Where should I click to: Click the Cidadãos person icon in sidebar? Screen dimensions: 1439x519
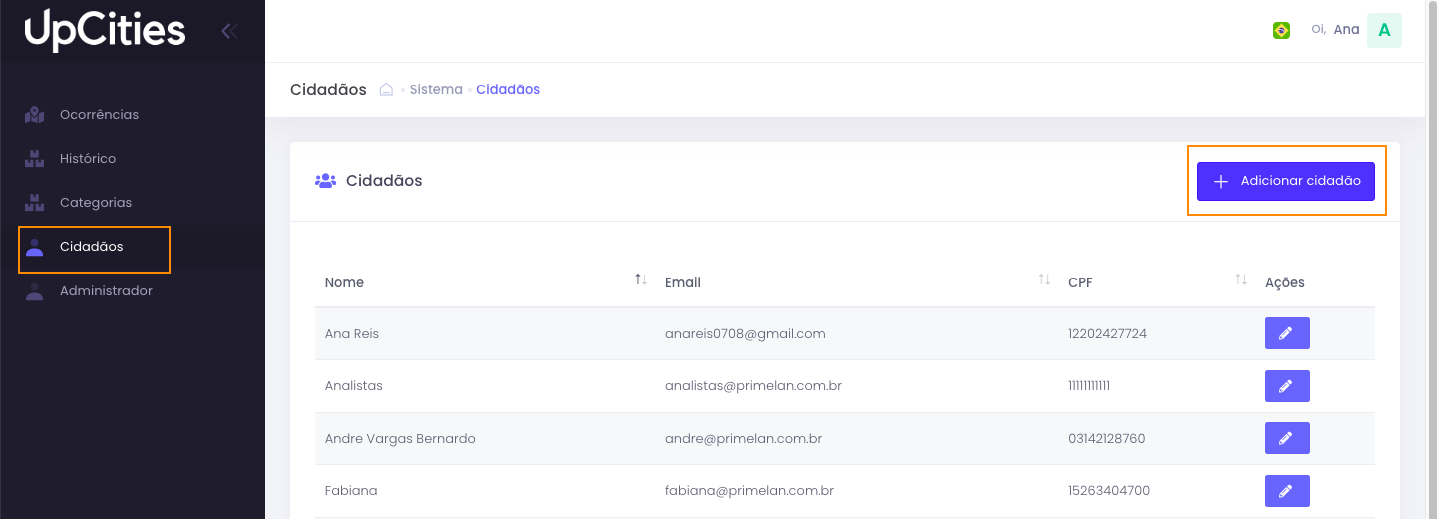point(35,247)
